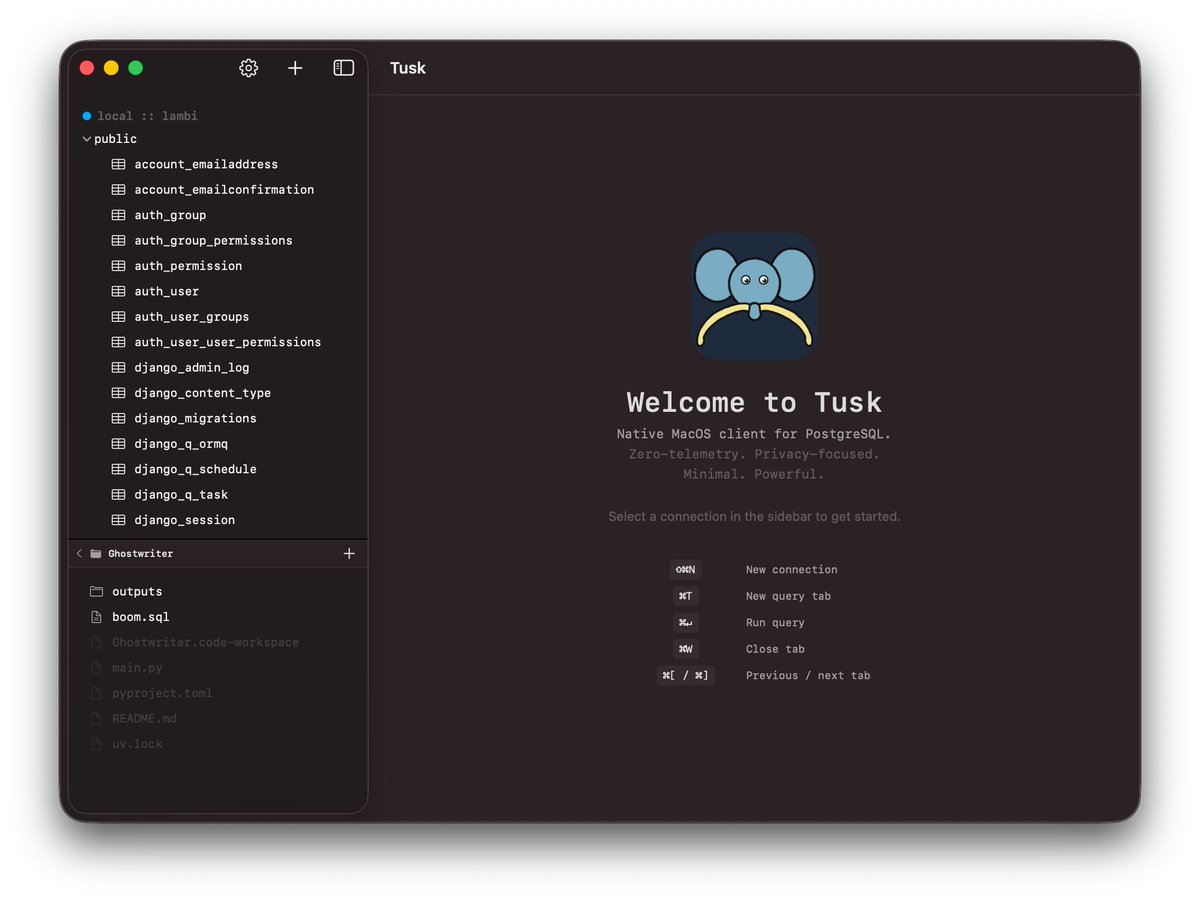Viewport: 1200px width, 901px height.
Task: Click the pyproject.toml file
Action: [162, 693]
